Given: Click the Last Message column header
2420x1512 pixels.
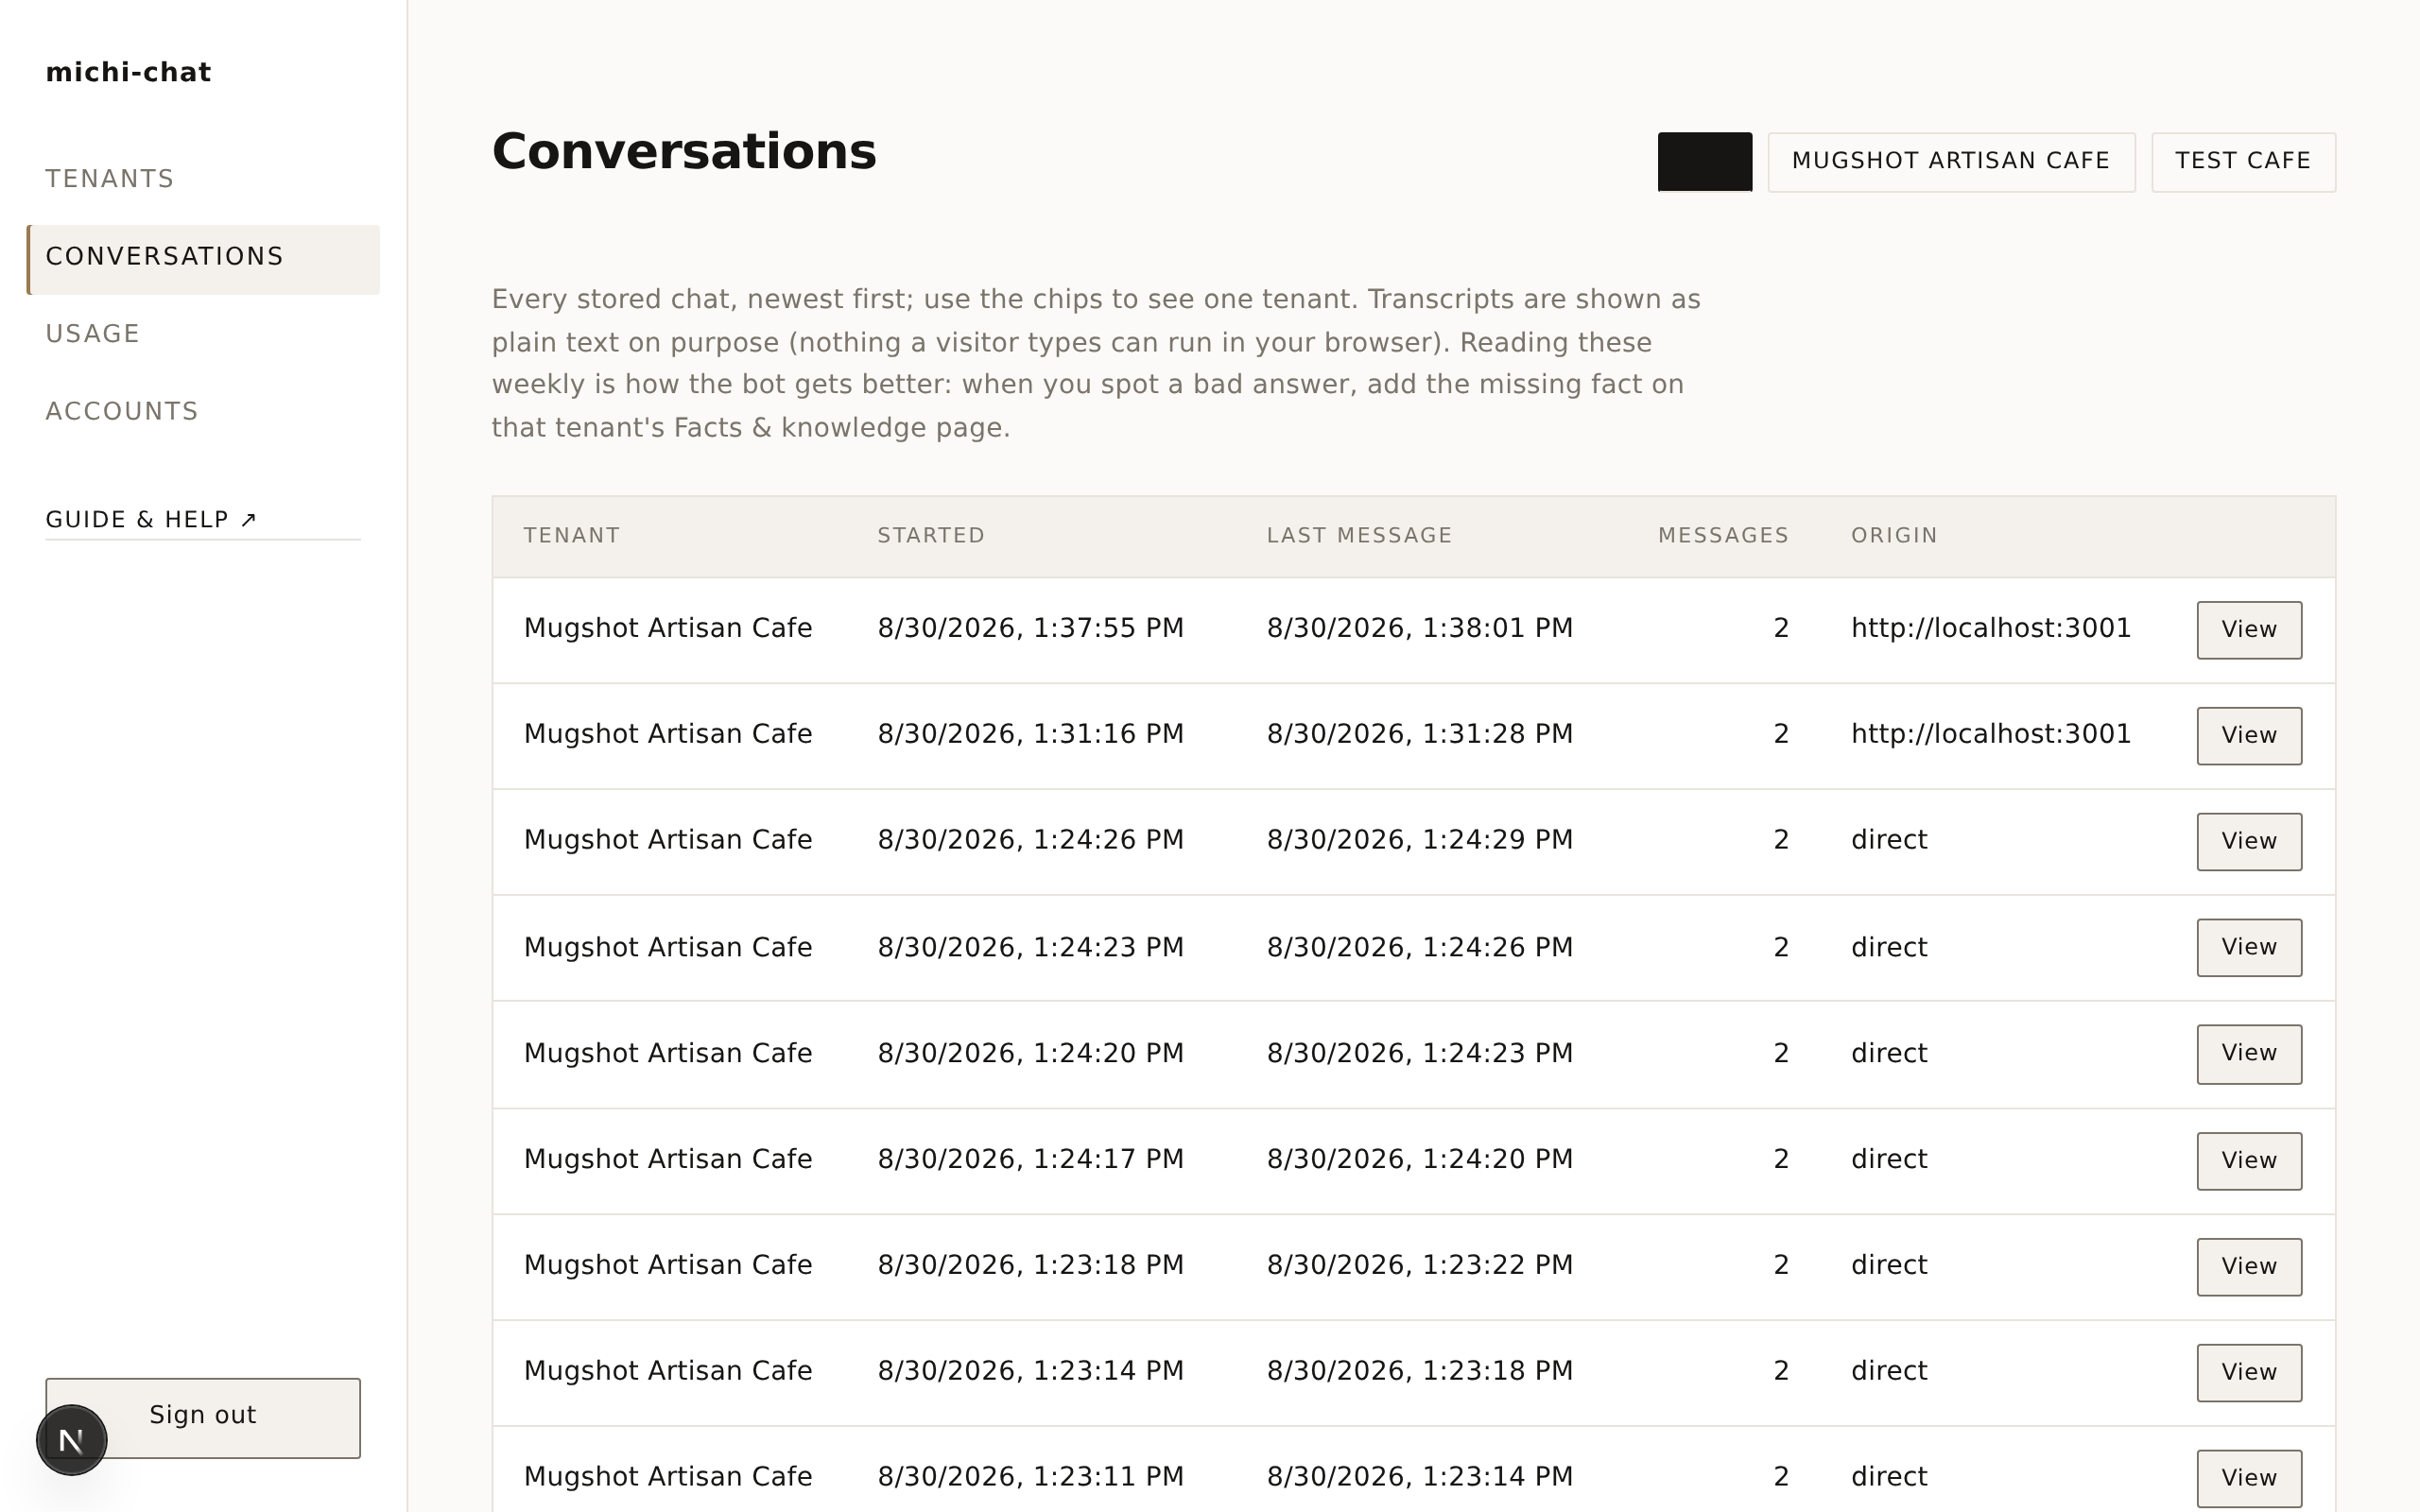Looking at the screenshot, I should (x=1359, y=536).
